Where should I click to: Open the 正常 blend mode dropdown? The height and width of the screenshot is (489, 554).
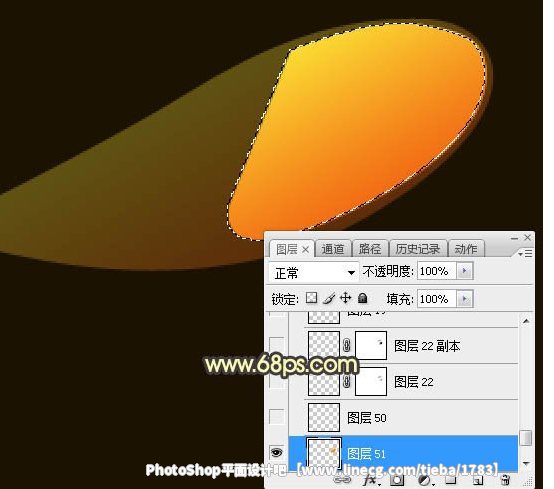[x=314, y=272]
